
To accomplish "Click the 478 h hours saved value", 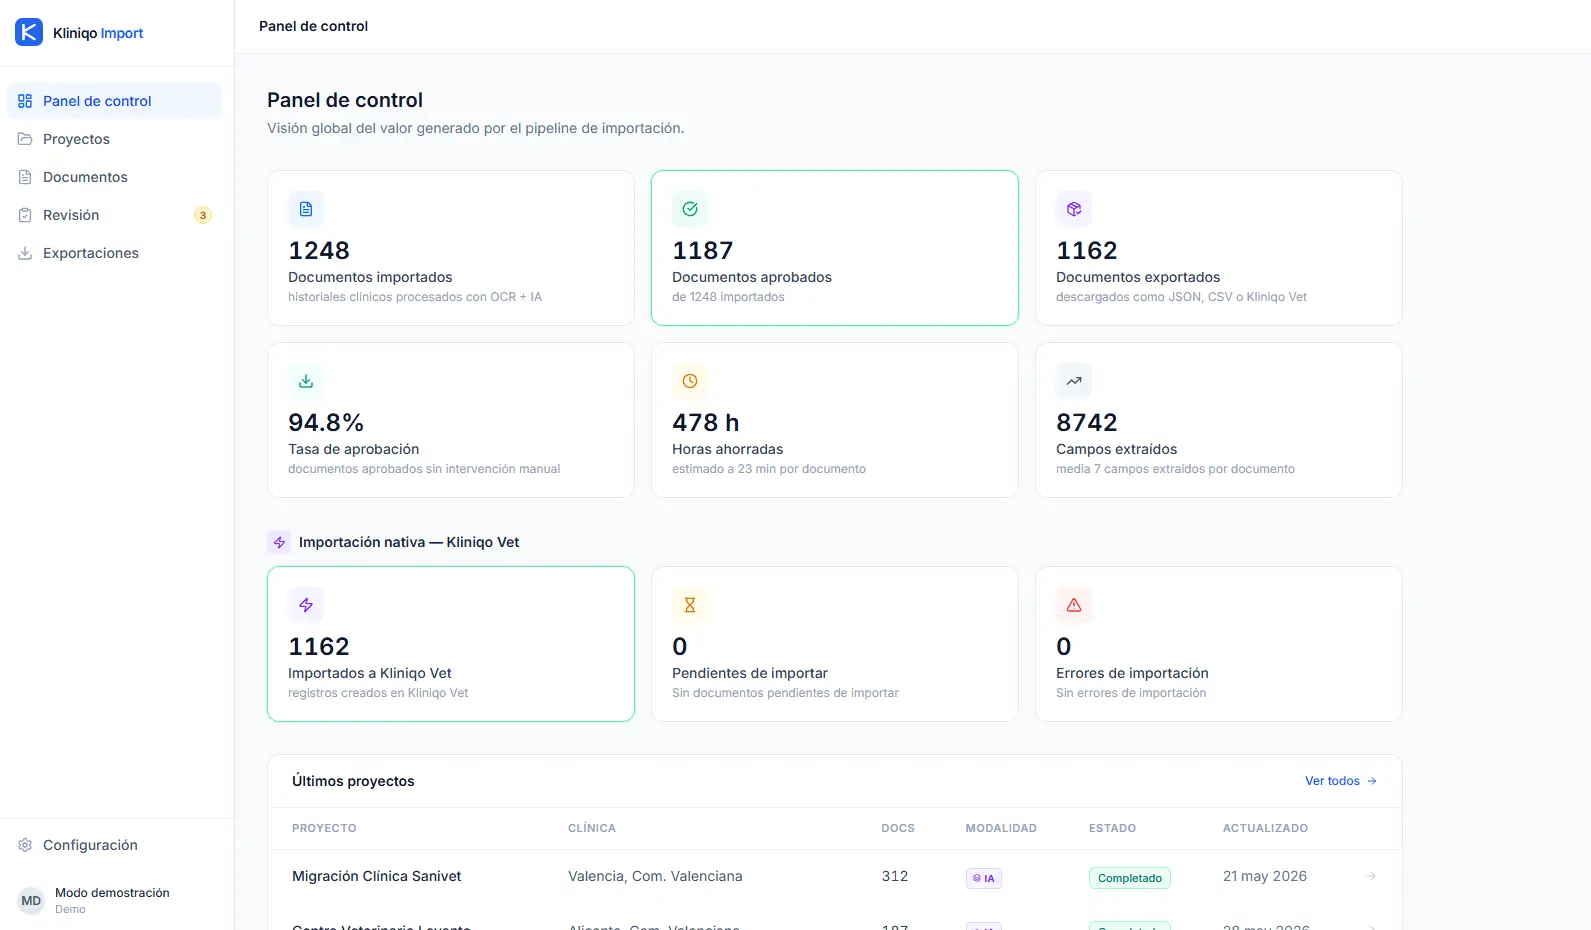I will point(706,422).
